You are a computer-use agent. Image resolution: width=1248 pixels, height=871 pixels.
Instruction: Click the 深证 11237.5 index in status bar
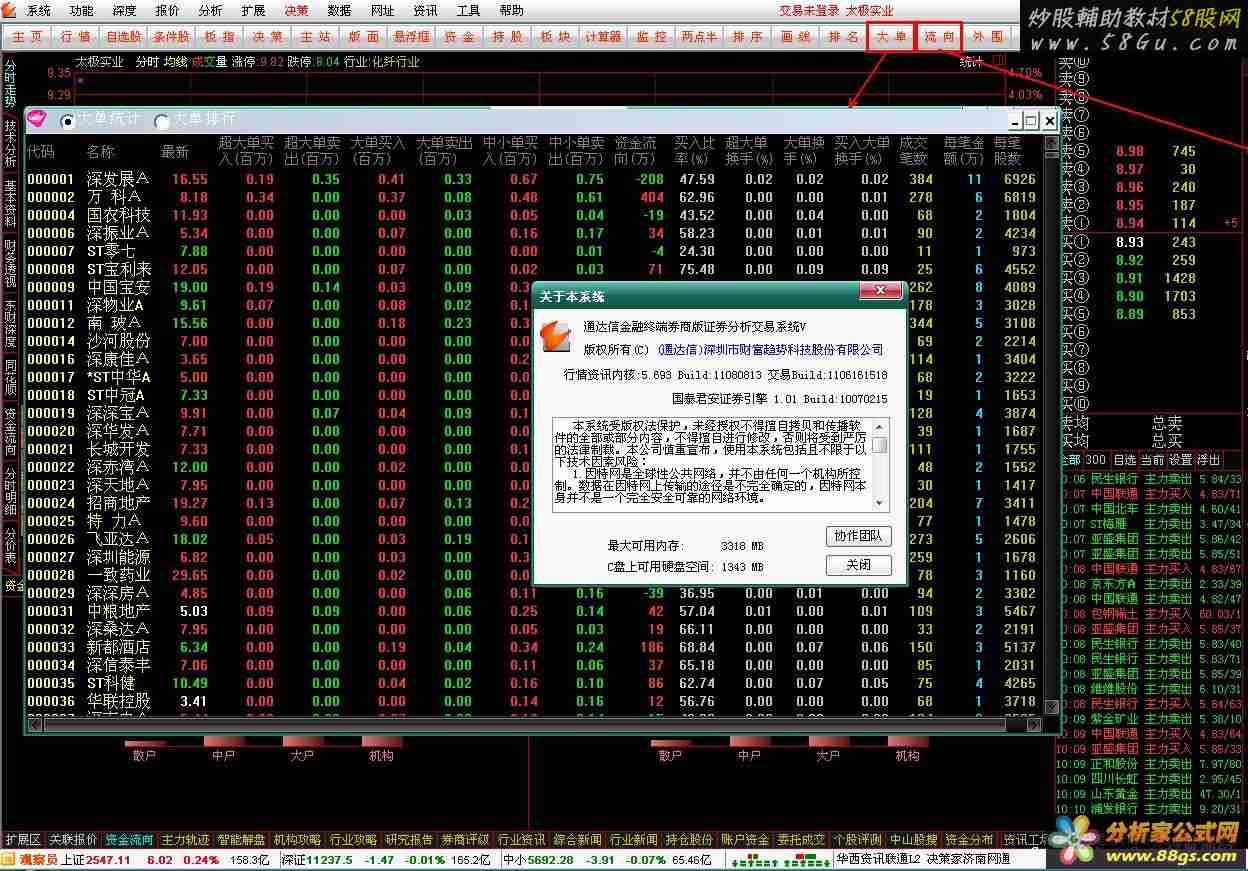coord(315,860)
